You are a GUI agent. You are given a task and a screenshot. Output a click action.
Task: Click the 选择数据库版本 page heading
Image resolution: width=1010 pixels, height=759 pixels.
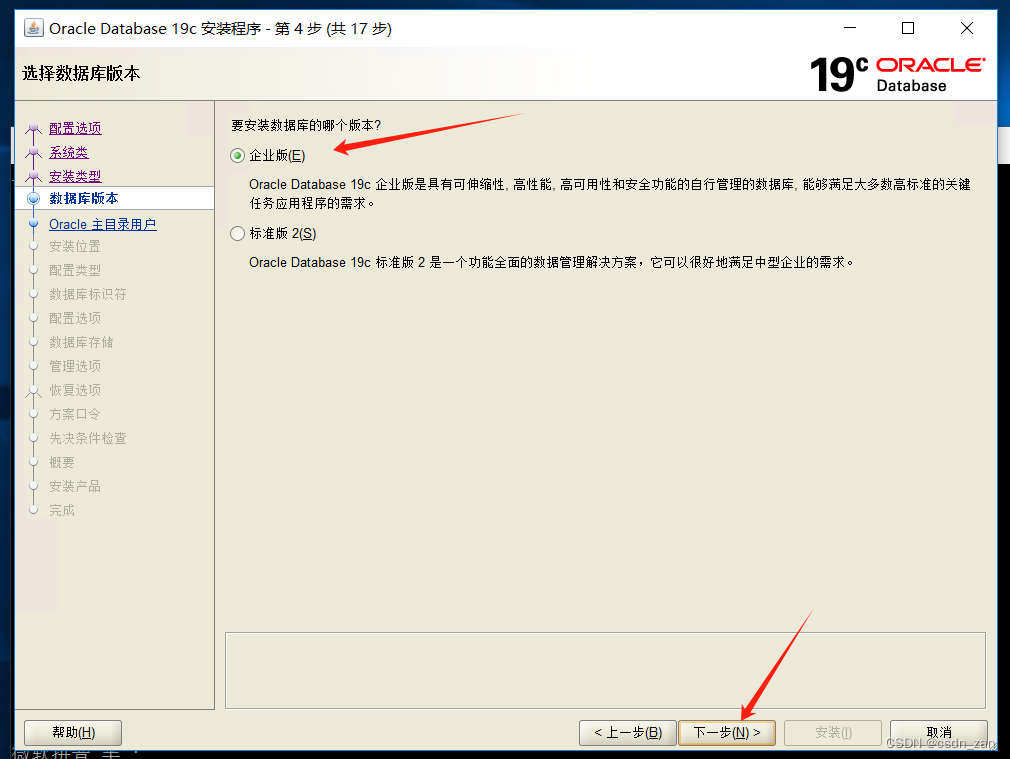[81, 73]
